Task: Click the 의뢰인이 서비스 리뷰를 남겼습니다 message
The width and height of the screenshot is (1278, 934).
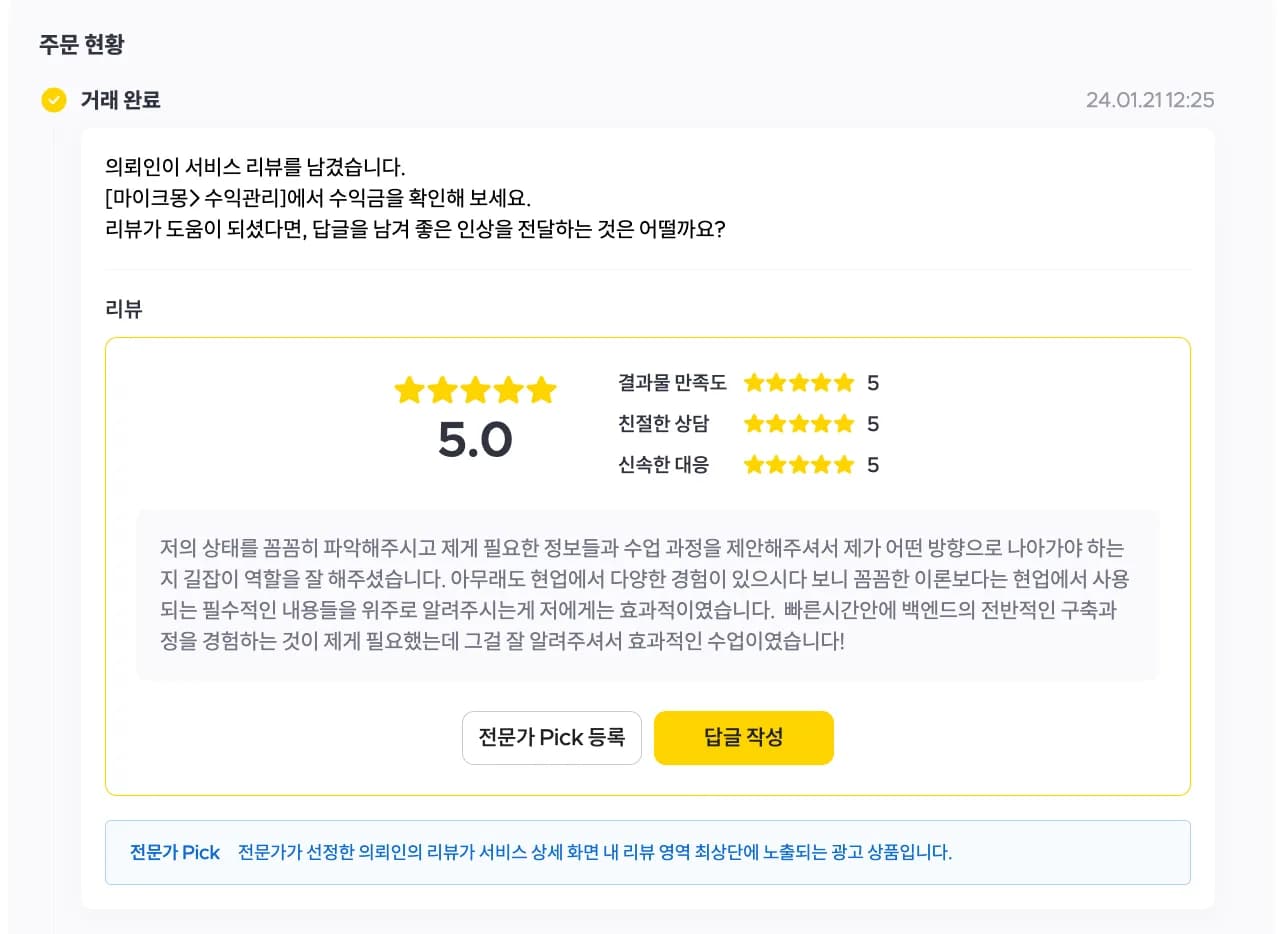Action: [255, 166]
